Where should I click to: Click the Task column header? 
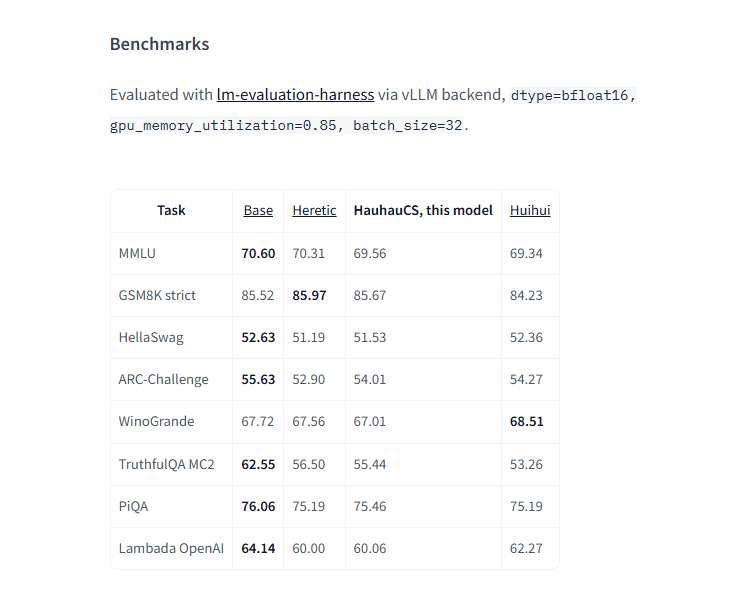pyautogui.click(x=171, y=210)
